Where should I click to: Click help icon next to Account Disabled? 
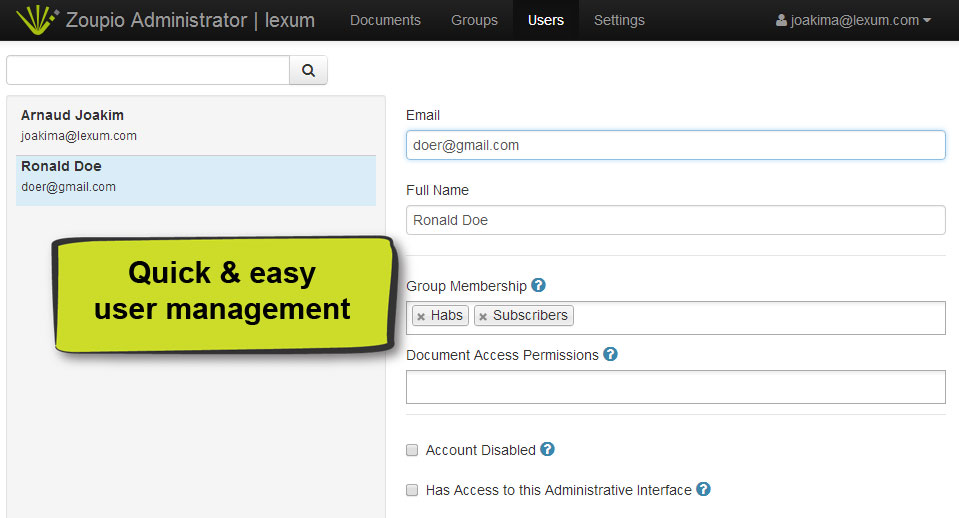(x=547, y=450)
